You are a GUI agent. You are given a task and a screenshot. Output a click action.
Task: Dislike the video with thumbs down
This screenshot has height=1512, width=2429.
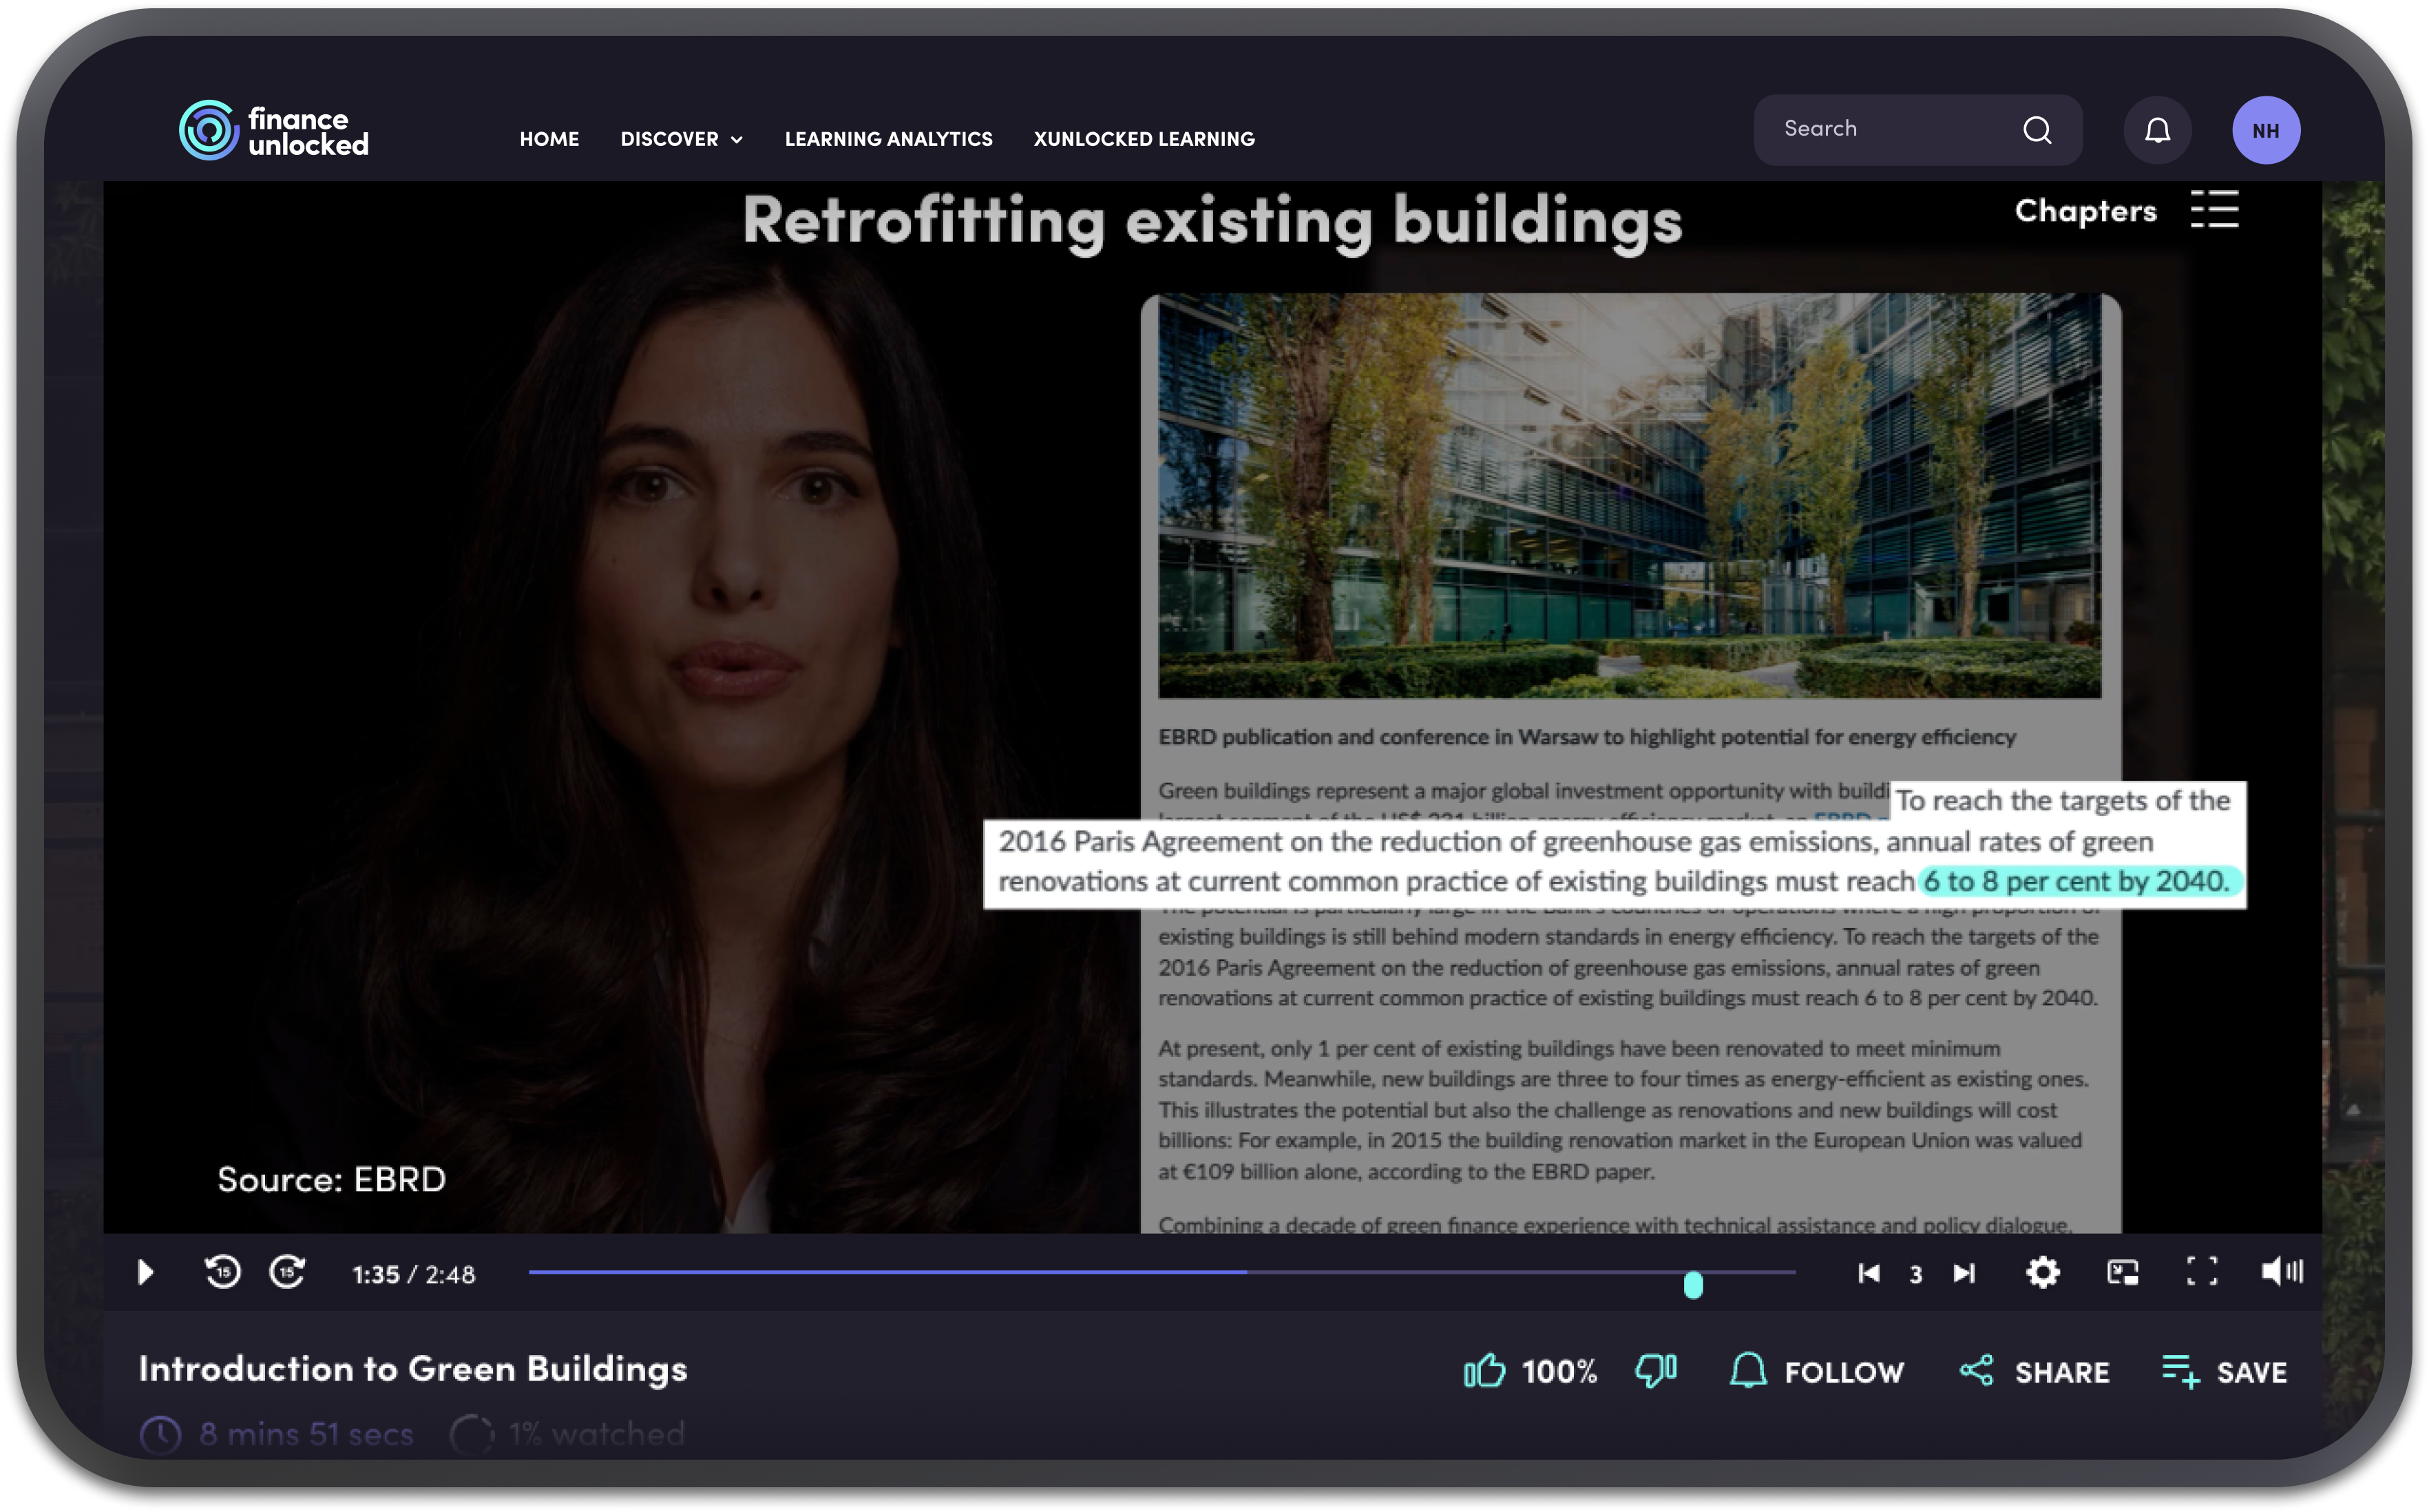click(x=1656, y=1371)
